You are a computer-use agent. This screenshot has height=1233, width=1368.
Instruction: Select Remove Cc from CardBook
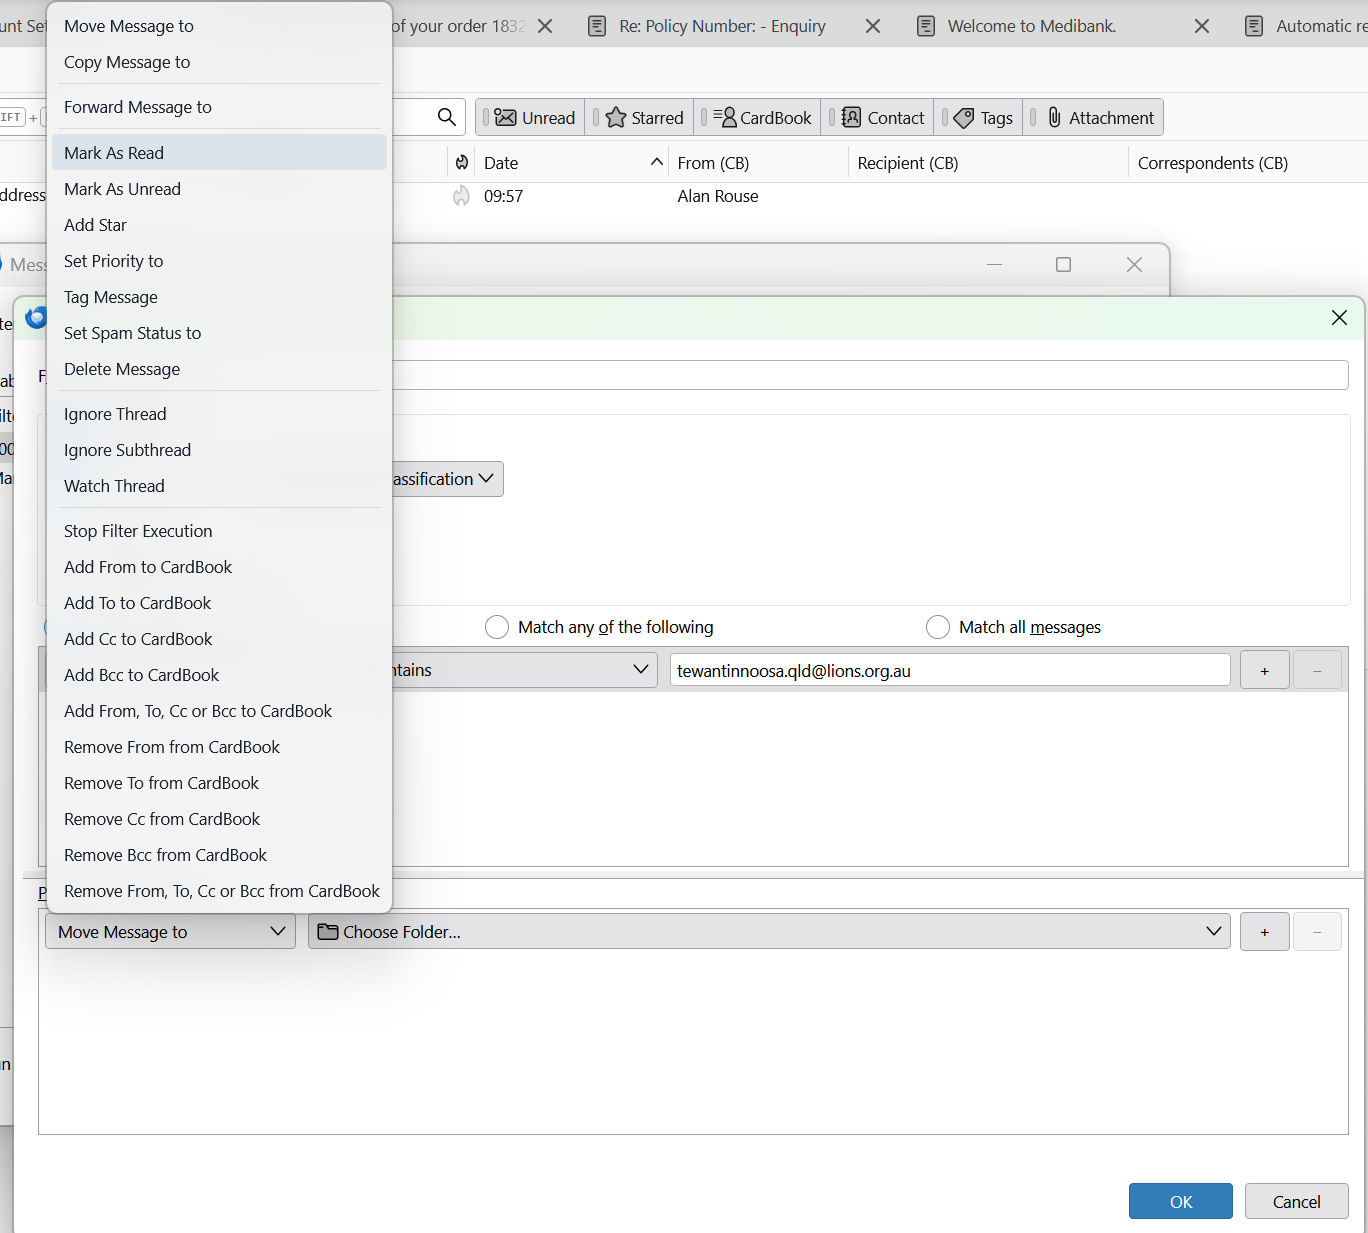219,819
